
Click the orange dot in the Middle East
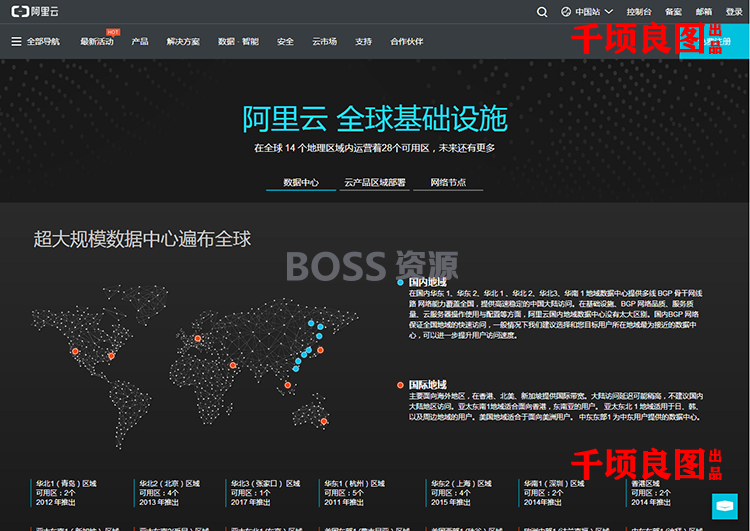pyautogui.click(x=232, y=365)
